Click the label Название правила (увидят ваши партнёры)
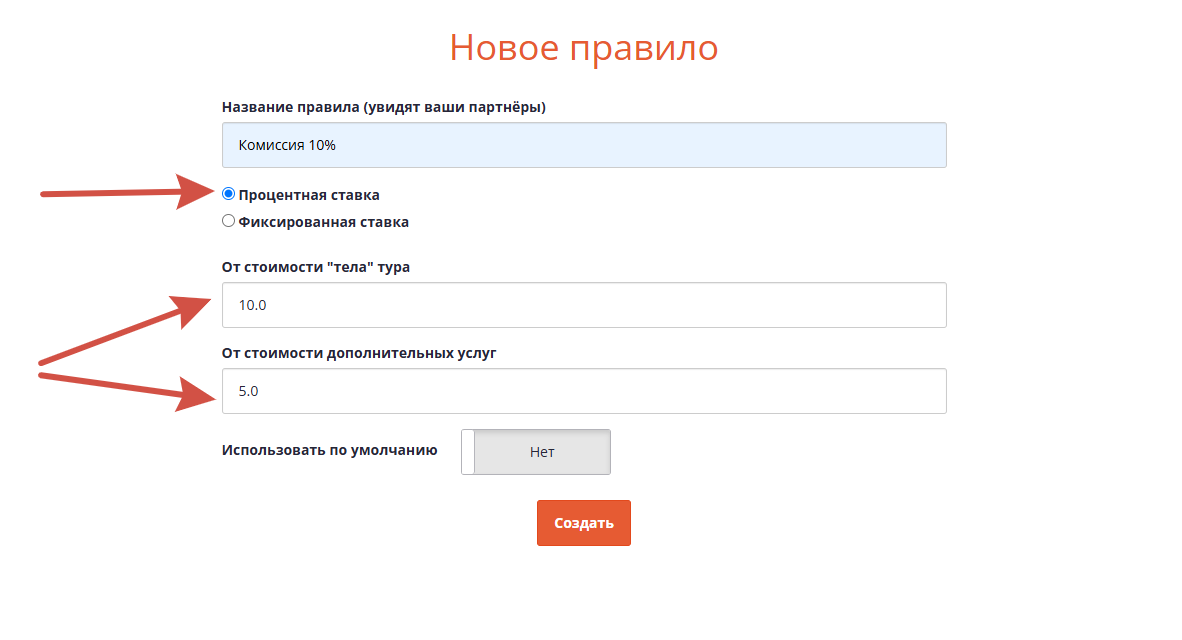This screenshot has width=1182, height=640. [x=384, y=107]
